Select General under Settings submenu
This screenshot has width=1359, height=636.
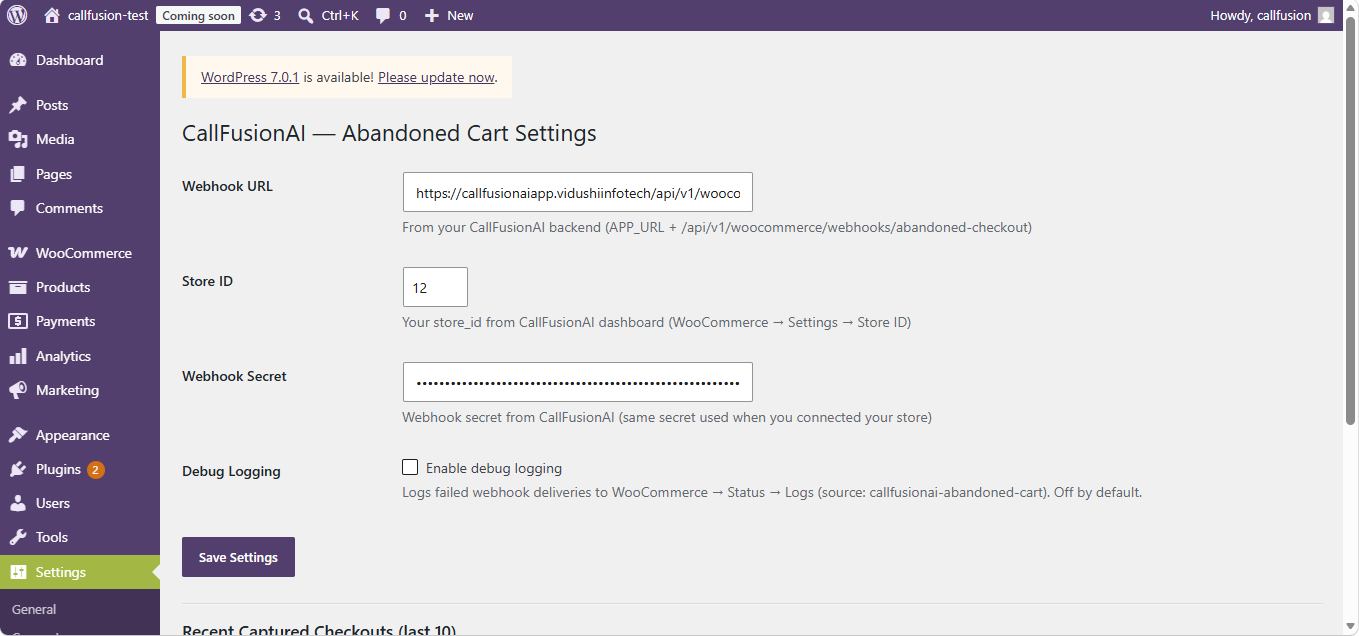pyautogui.click(x=34, y=609)
